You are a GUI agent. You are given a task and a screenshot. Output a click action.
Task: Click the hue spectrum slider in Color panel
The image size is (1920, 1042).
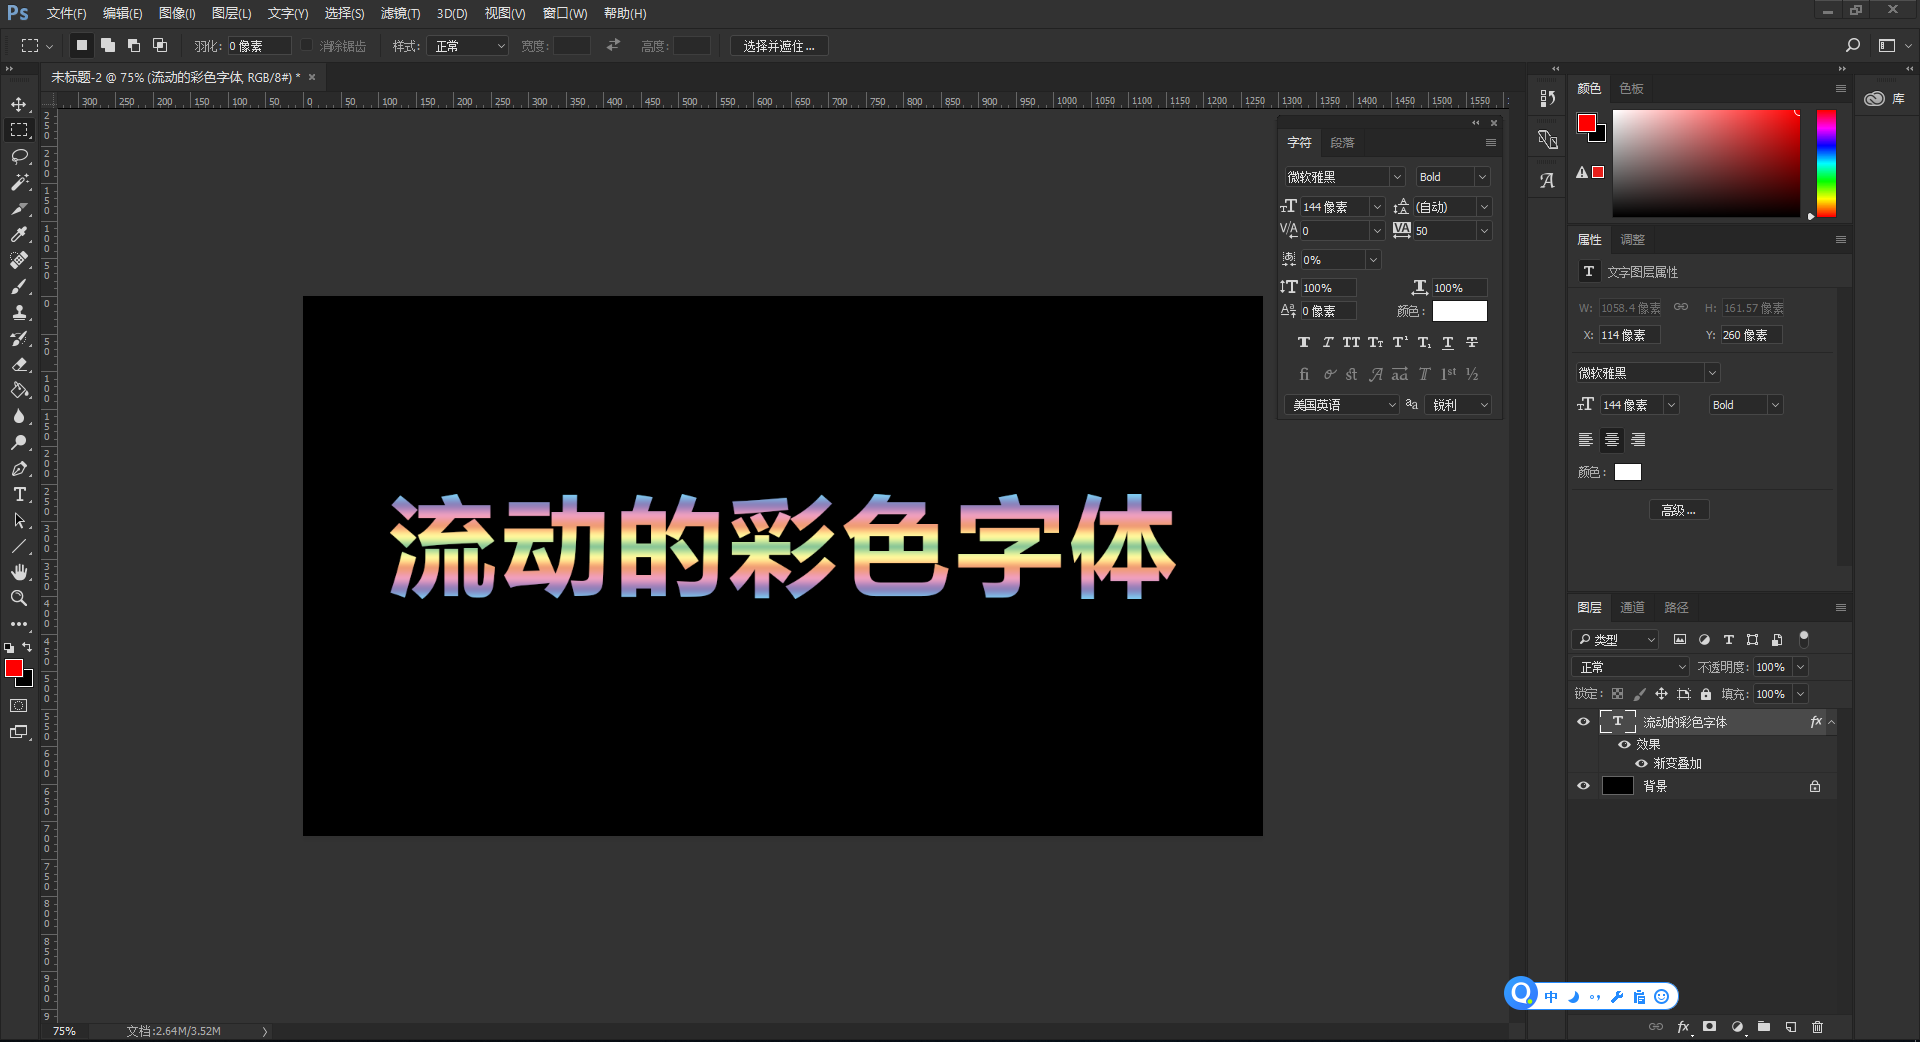tap(1826, 163)
